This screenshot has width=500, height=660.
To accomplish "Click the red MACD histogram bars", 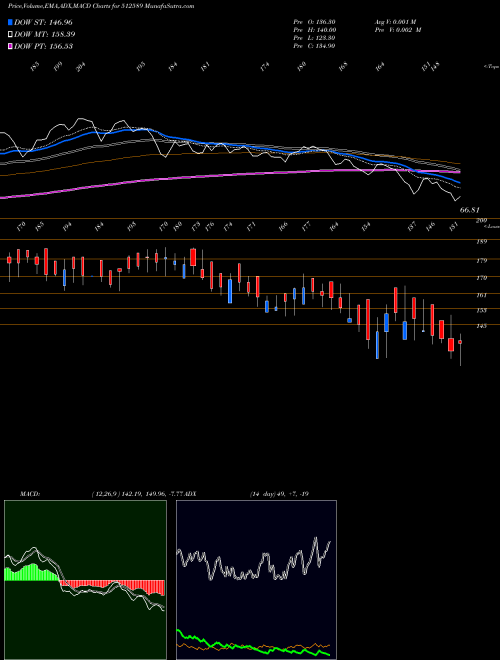I will pyautogui.click(x=112, y=587).
